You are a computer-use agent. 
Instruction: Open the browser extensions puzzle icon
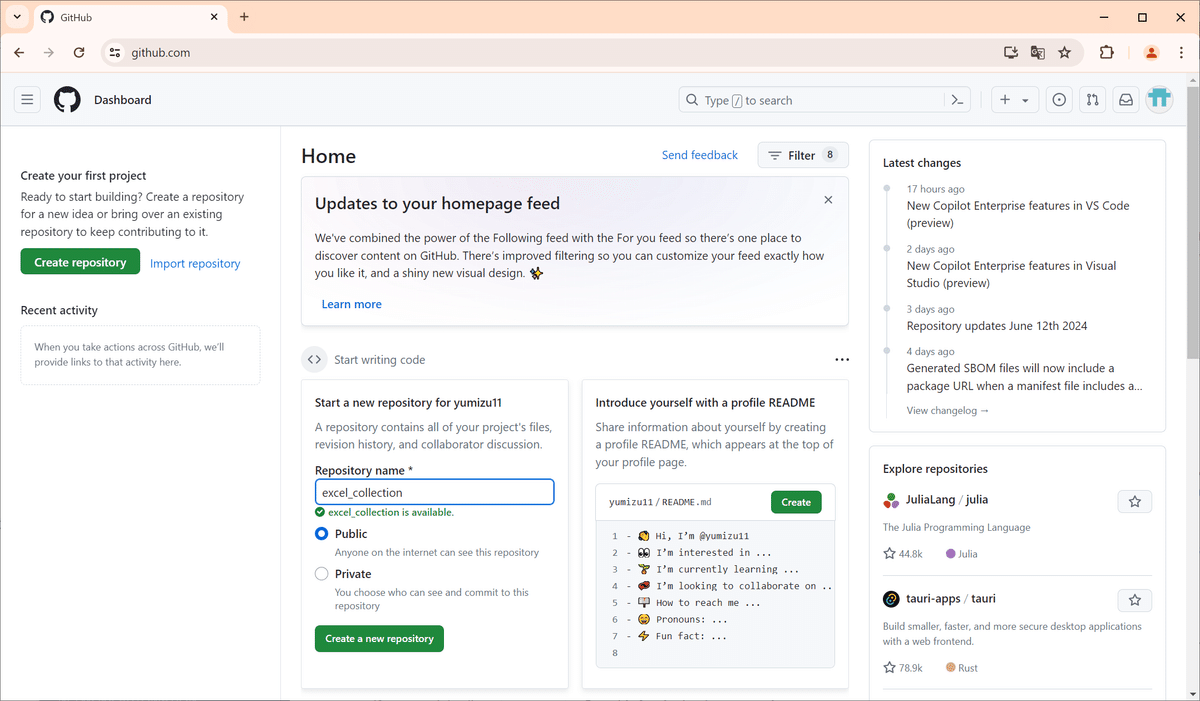tap(1106, 52)
